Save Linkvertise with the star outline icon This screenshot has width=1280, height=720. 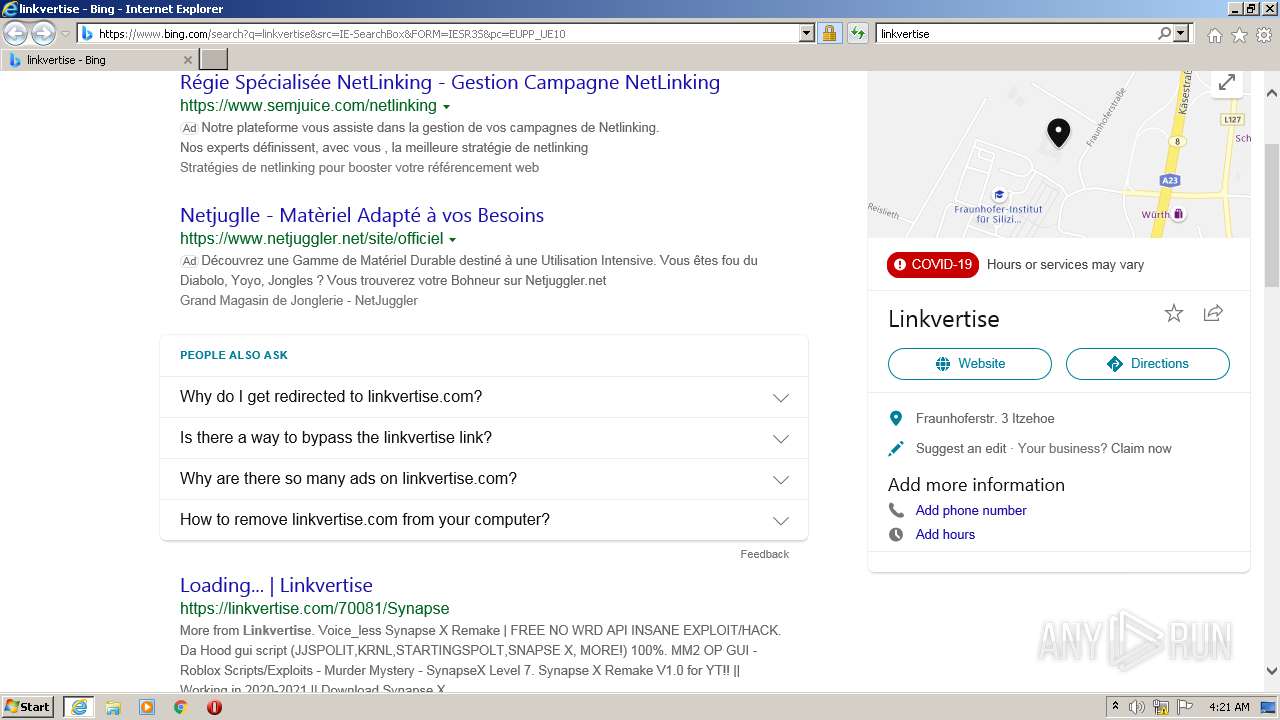coord(1174,313)
